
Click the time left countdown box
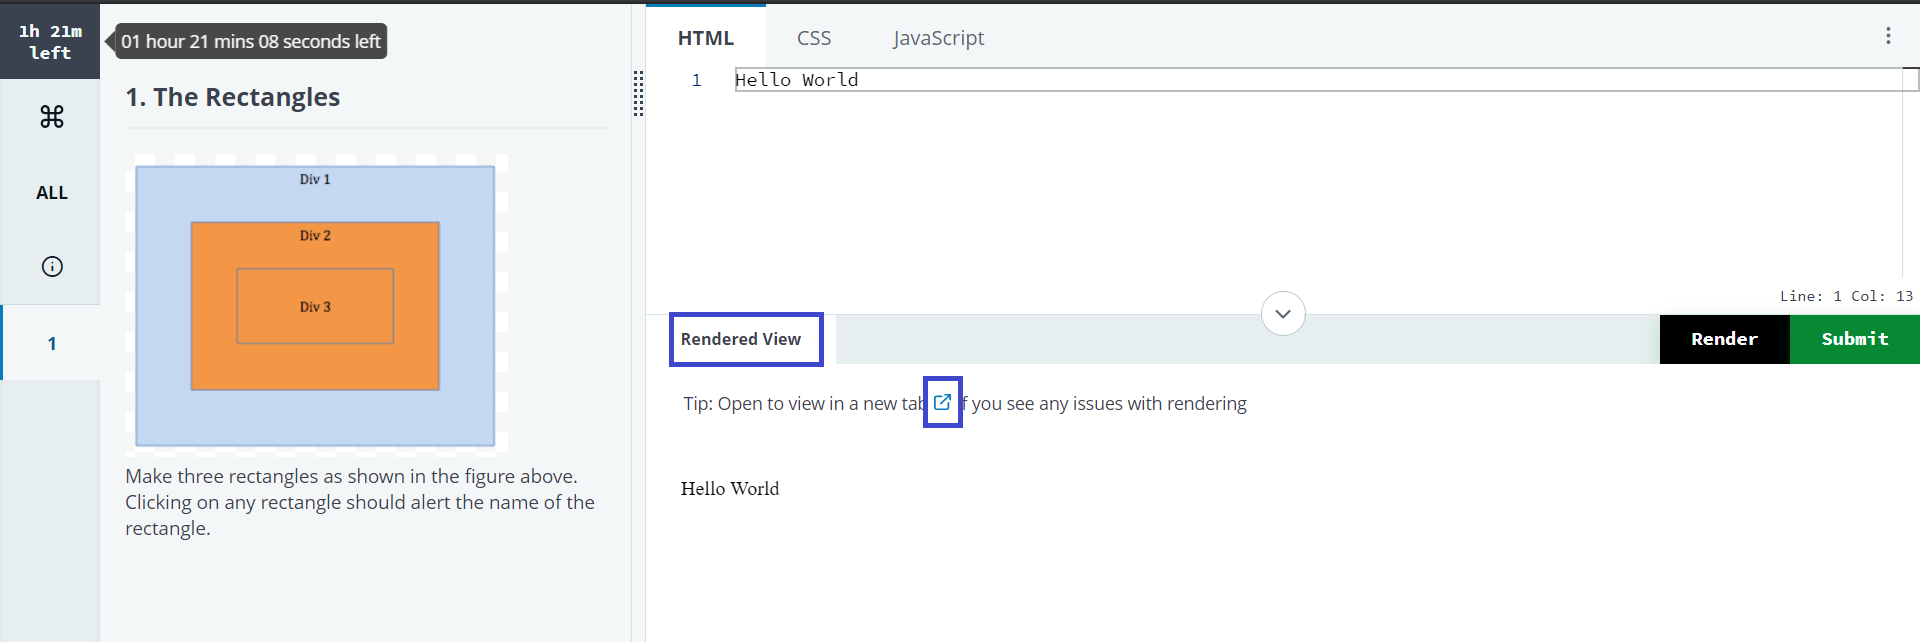[x=50, y=41]
